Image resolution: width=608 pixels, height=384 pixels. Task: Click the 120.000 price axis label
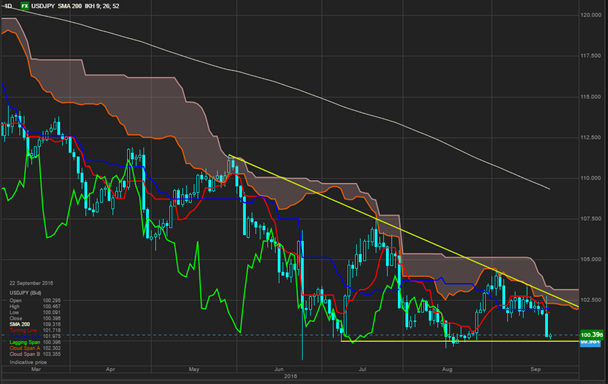tap(591, 15)
